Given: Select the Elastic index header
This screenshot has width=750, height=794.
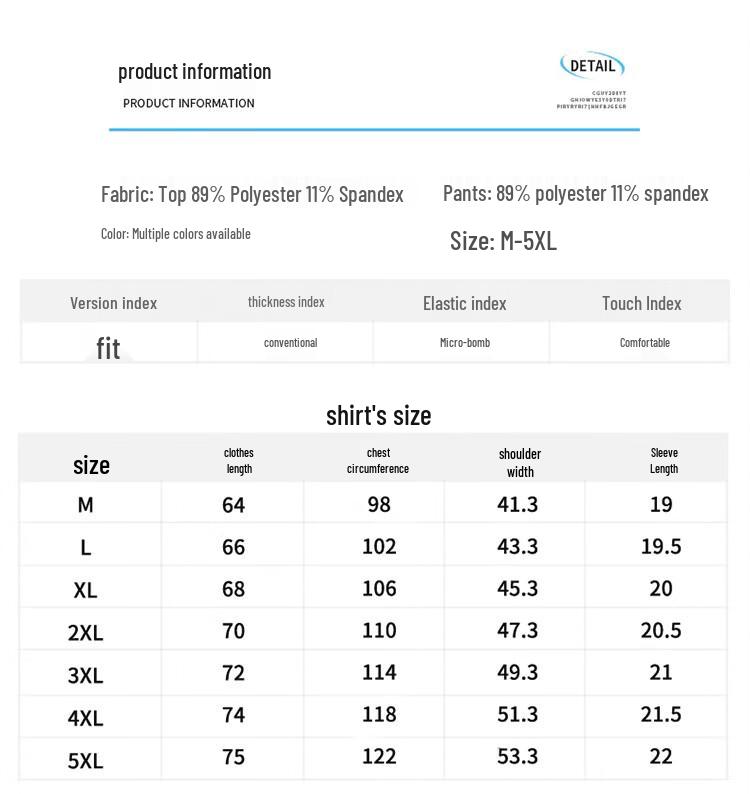Looking at the screenshot, I should 465,303.
